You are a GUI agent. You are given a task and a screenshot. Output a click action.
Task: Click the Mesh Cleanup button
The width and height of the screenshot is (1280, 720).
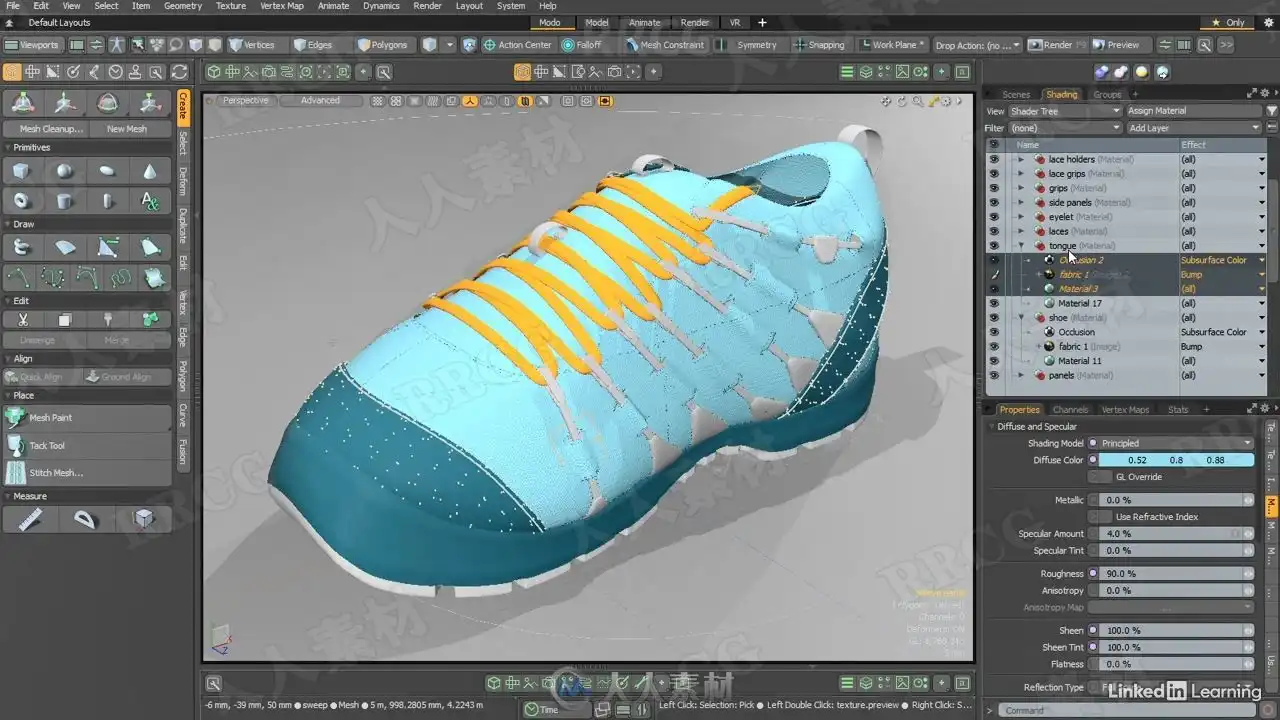tap(50, 129)
